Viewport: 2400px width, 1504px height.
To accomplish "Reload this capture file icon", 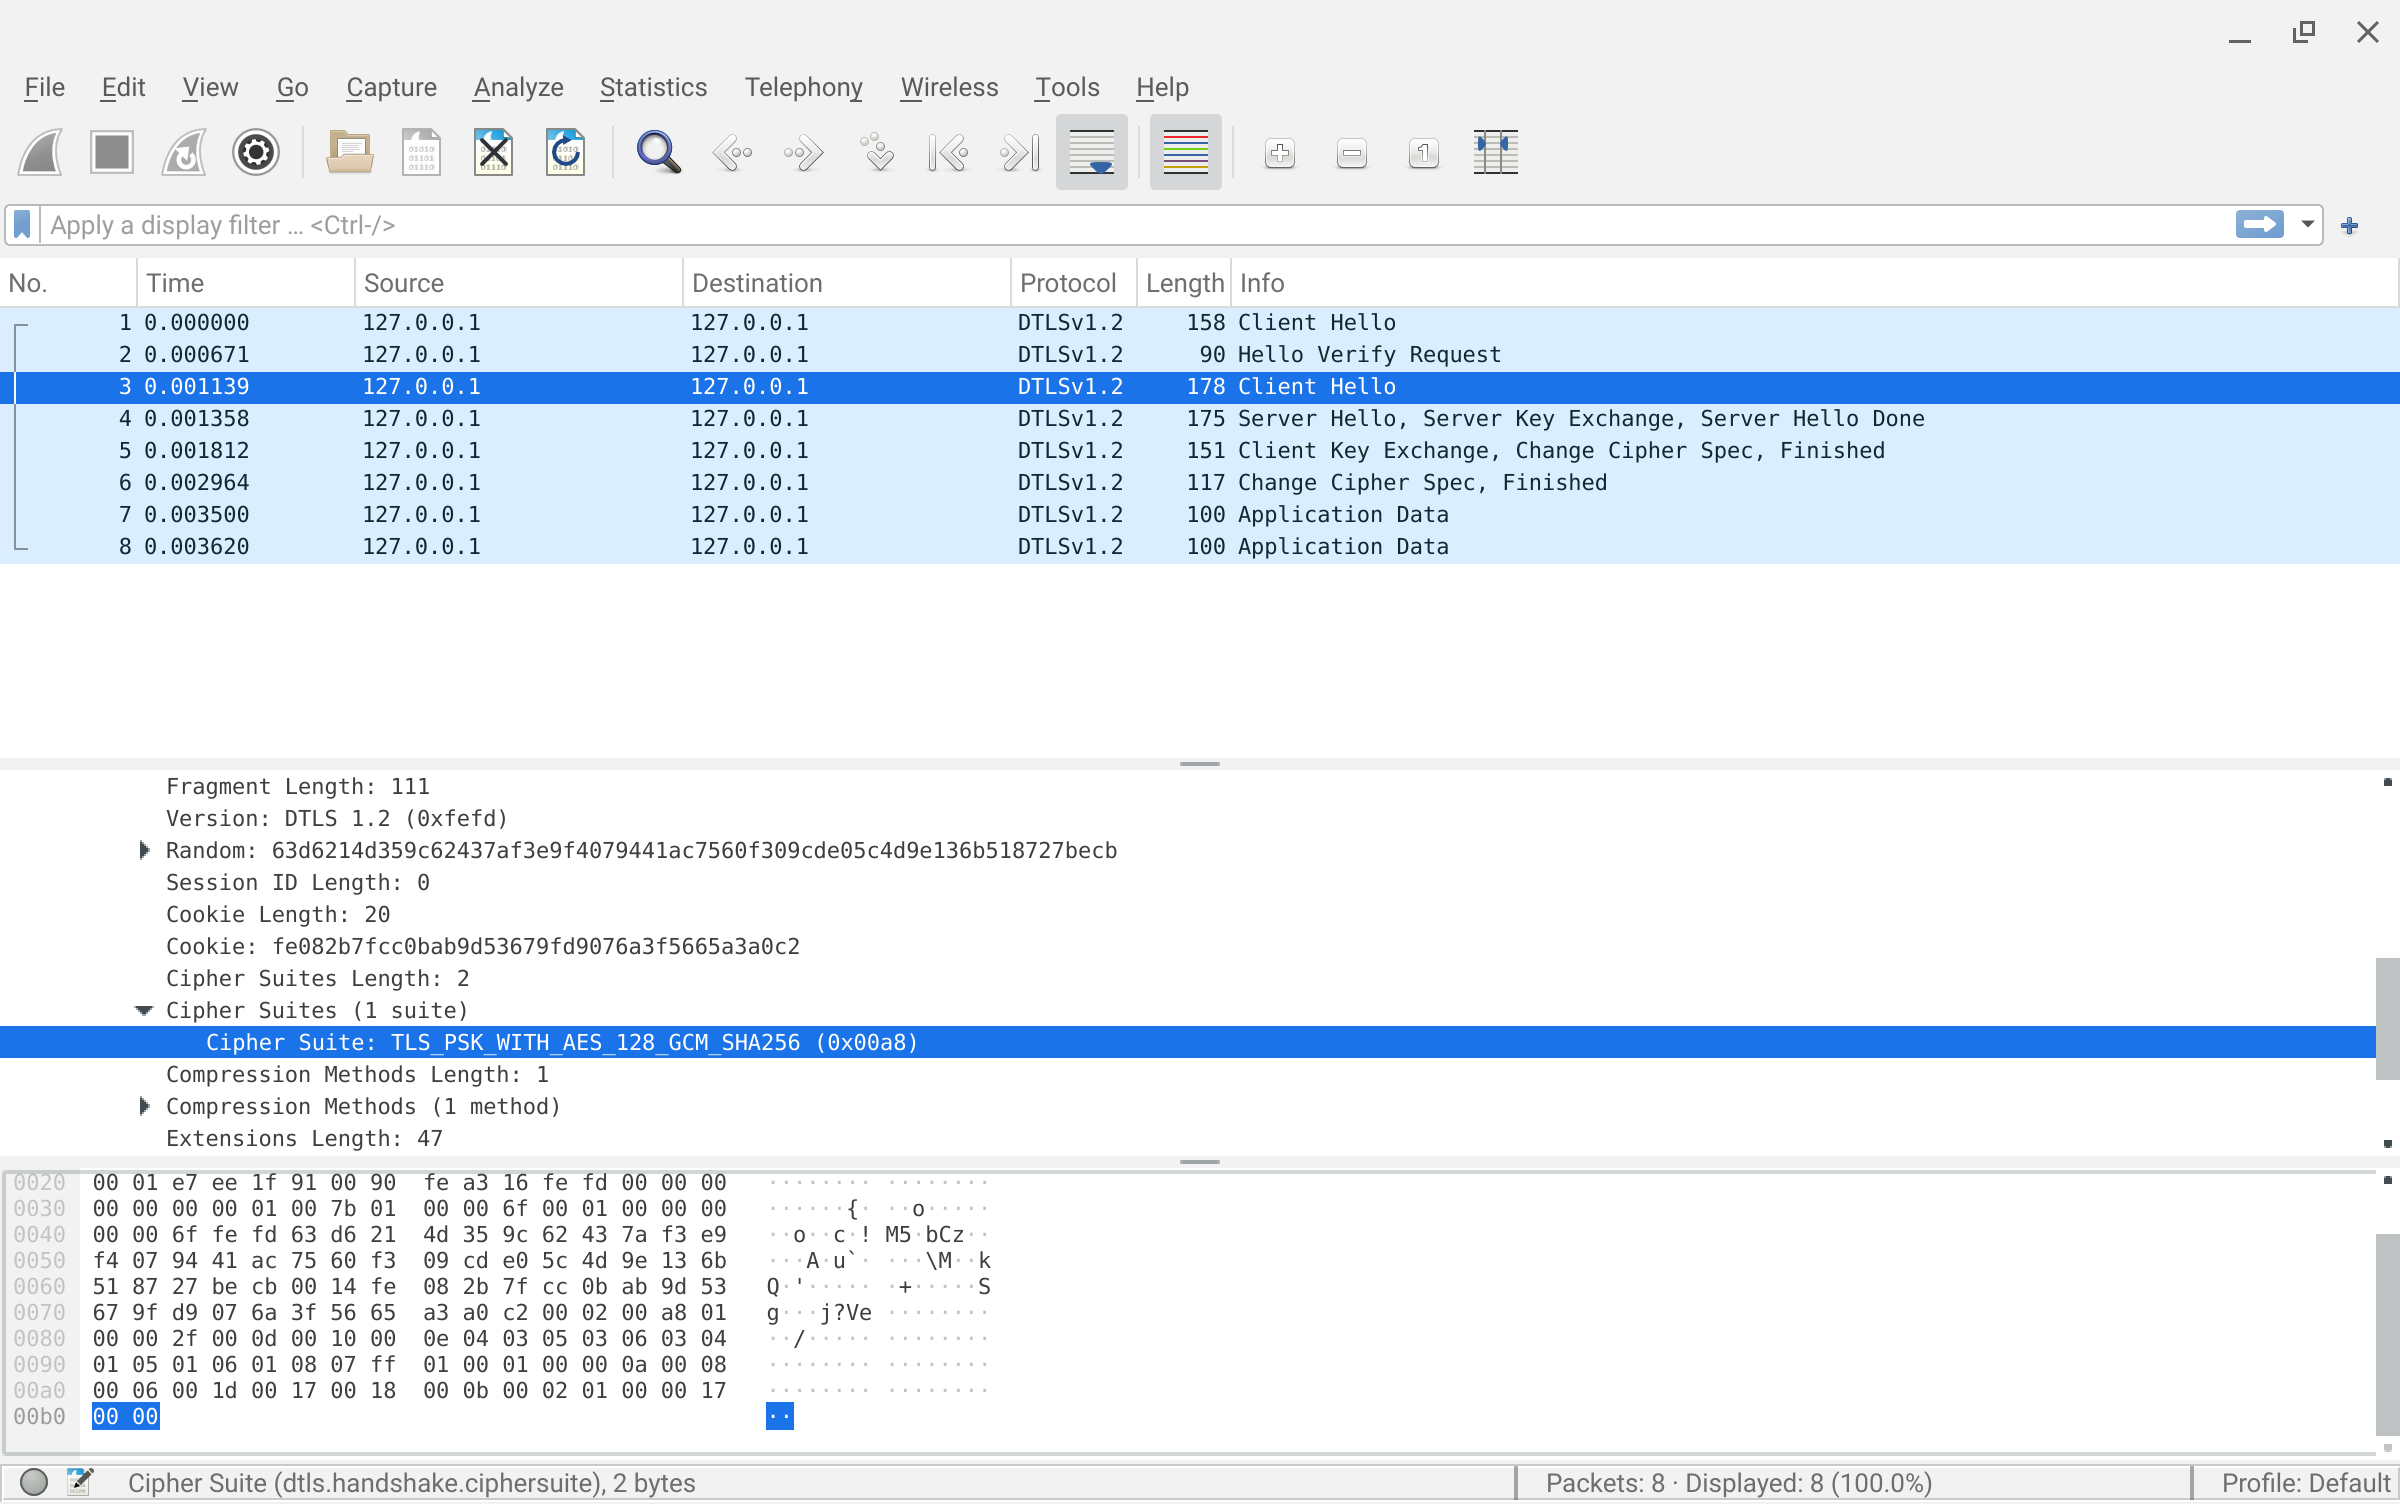I will click(x=565, y=153).
